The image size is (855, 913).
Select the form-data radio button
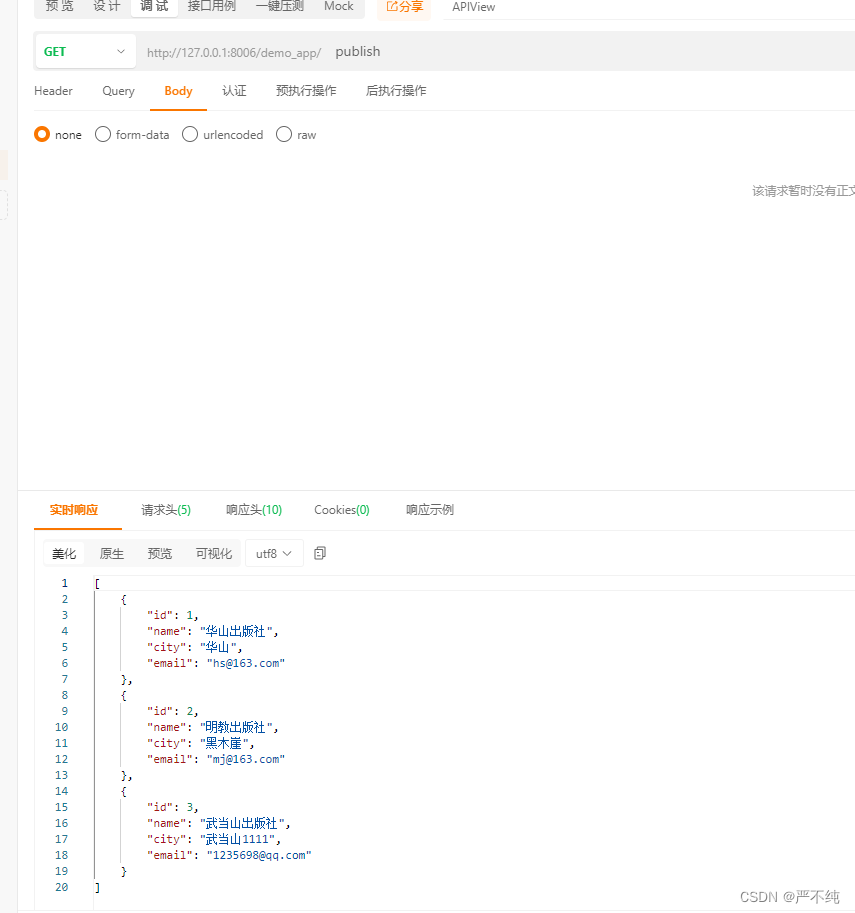coord(102,134)
